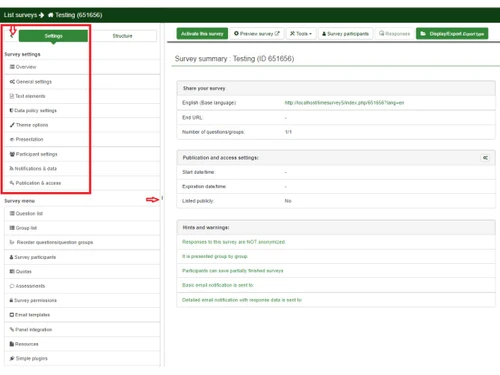Open Question list in survey menu
500x375 pixels.
coord(82,213)
